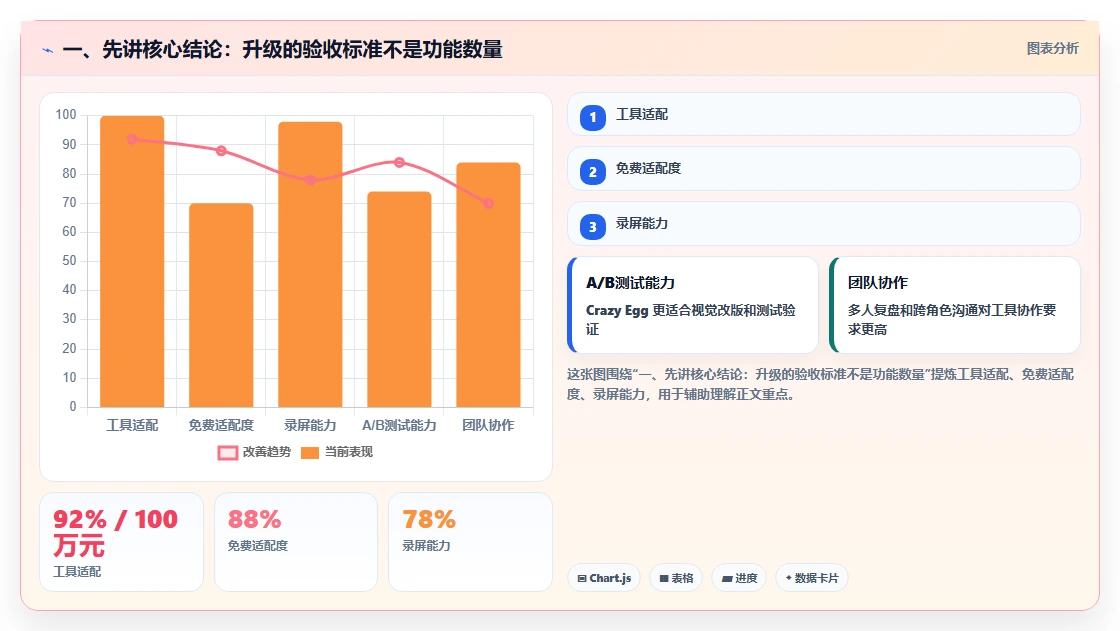Click the blue number 3 badge

click(x=593, y=227)
